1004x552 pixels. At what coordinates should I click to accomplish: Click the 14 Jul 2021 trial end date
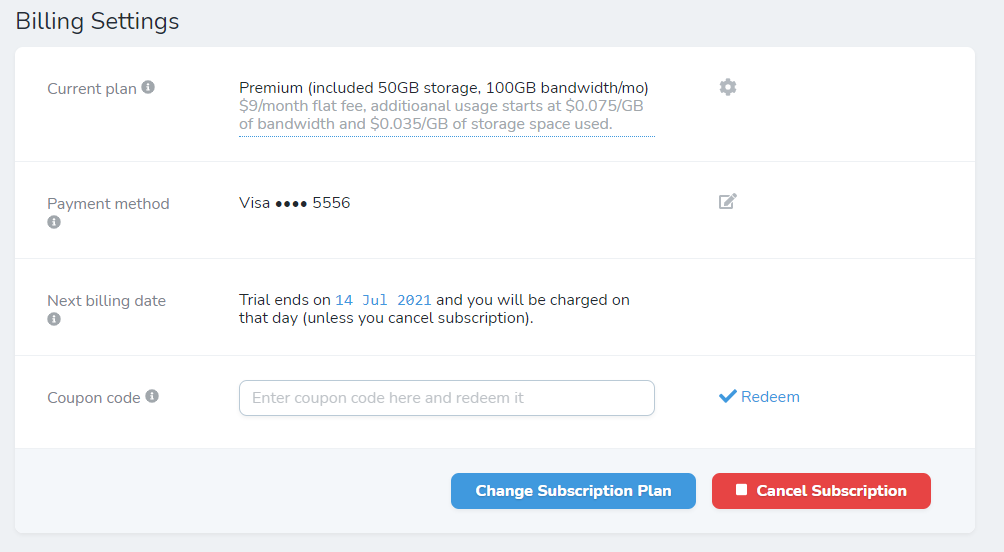pos(383,300)
